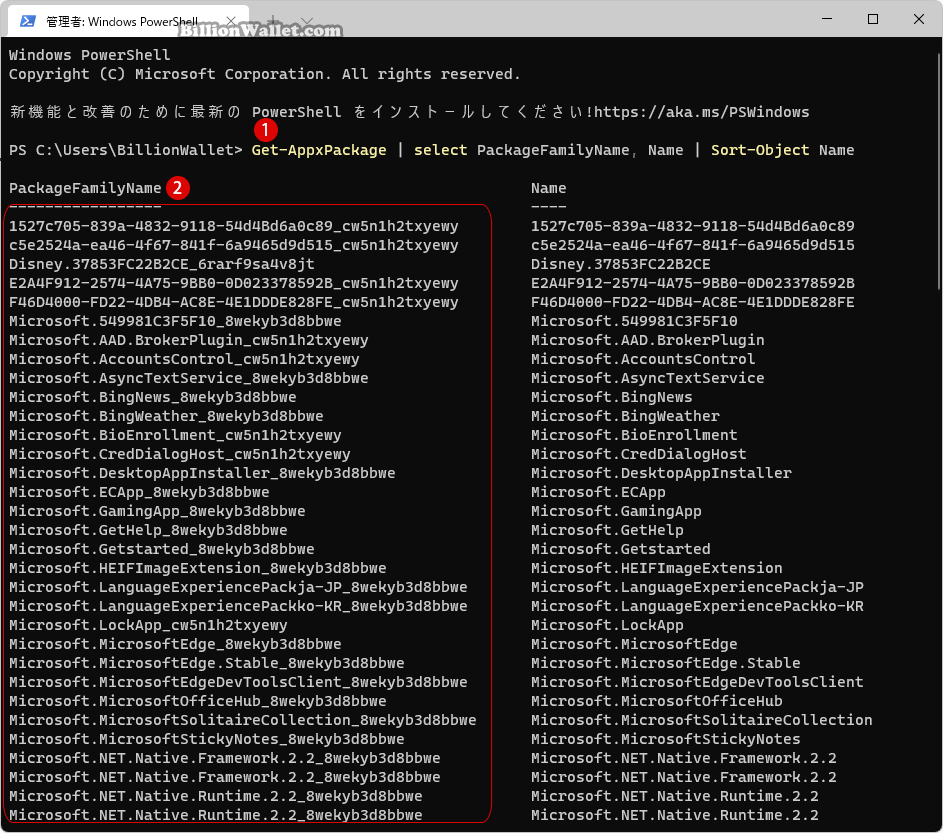Screen dimensions: 943x833
Task: Click Microsoft.AsyncTextService in the Name column
Action: coord(648,378)
